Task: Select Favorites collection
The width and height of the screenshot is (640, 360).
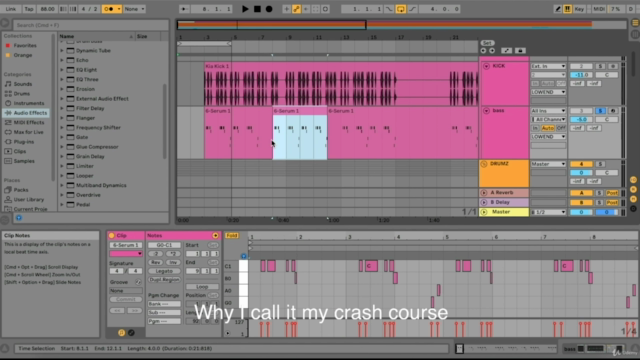Action: (25, 45)
